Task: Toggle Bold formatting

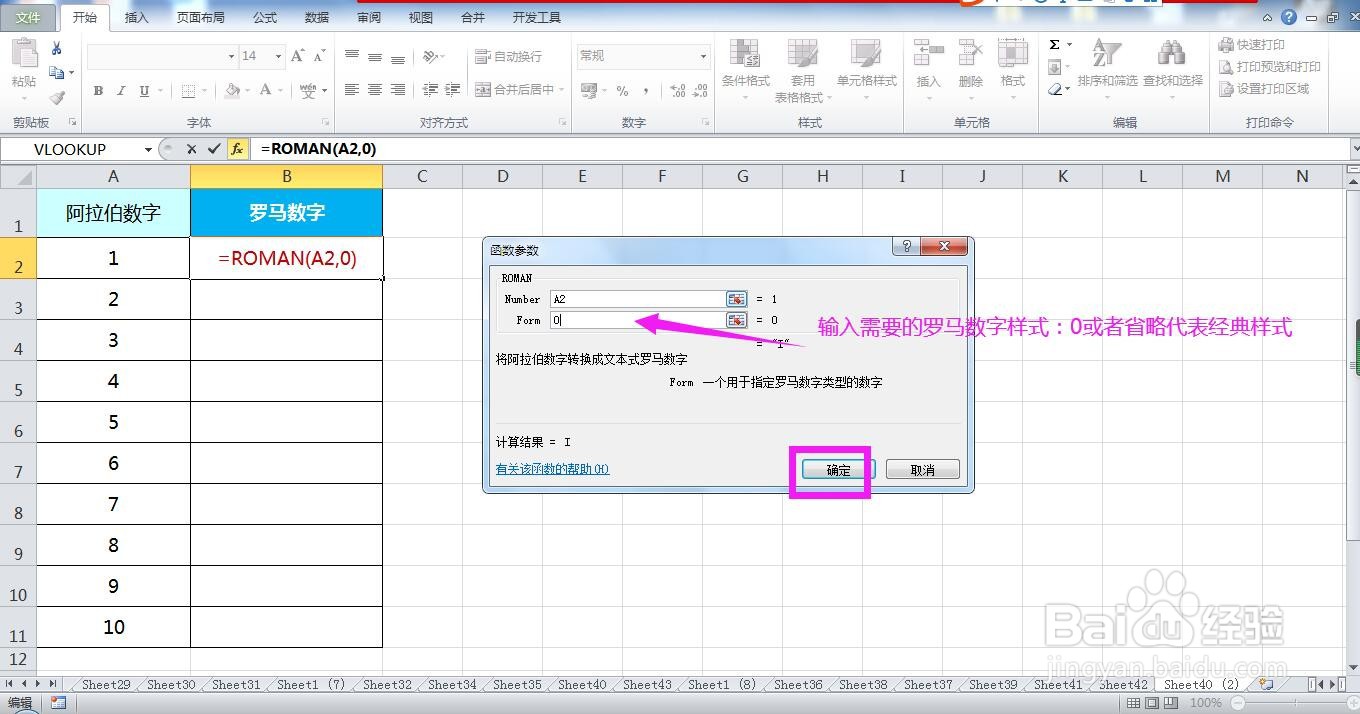Action: [98, 91]
